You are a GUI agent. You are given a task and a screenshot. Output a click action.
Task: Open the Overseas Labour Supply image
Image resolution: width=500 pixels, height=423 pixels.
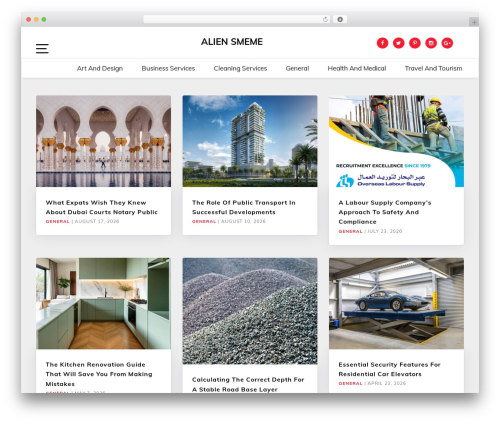[x=396, y=141]
